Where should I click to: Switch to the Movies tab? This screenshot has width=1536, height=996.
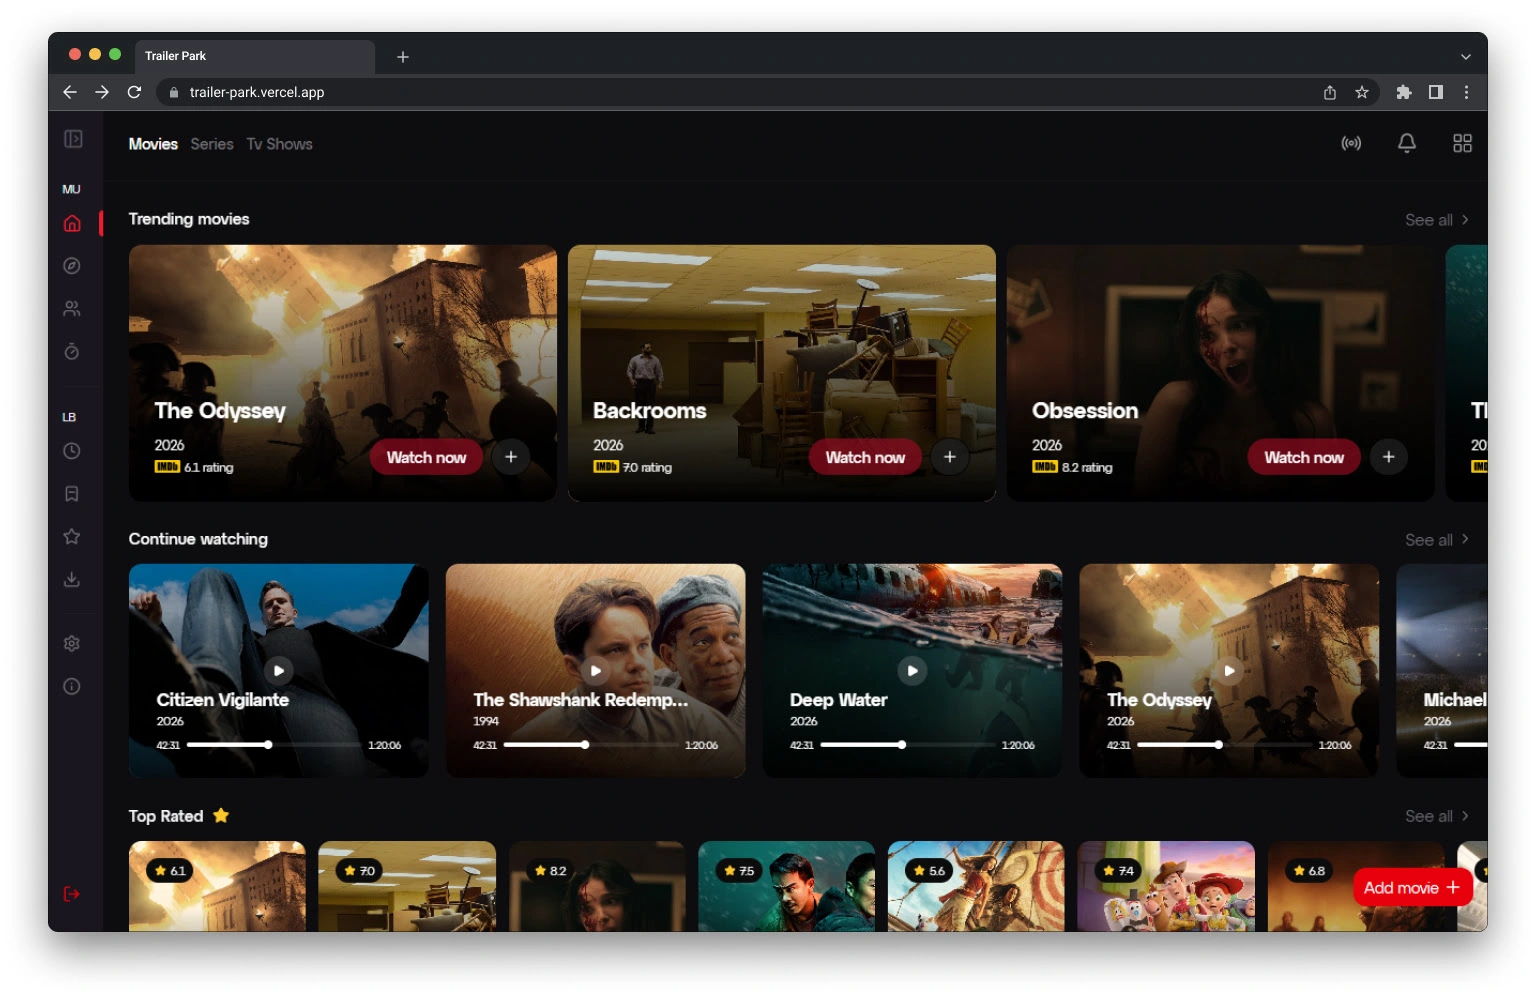tap(153, 144)
